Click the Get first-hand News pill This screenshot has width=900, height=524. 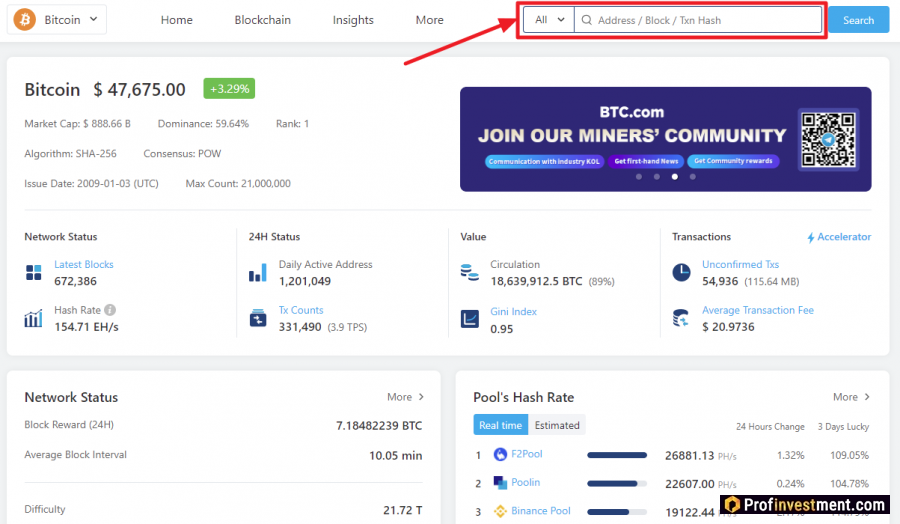[646, 161]
